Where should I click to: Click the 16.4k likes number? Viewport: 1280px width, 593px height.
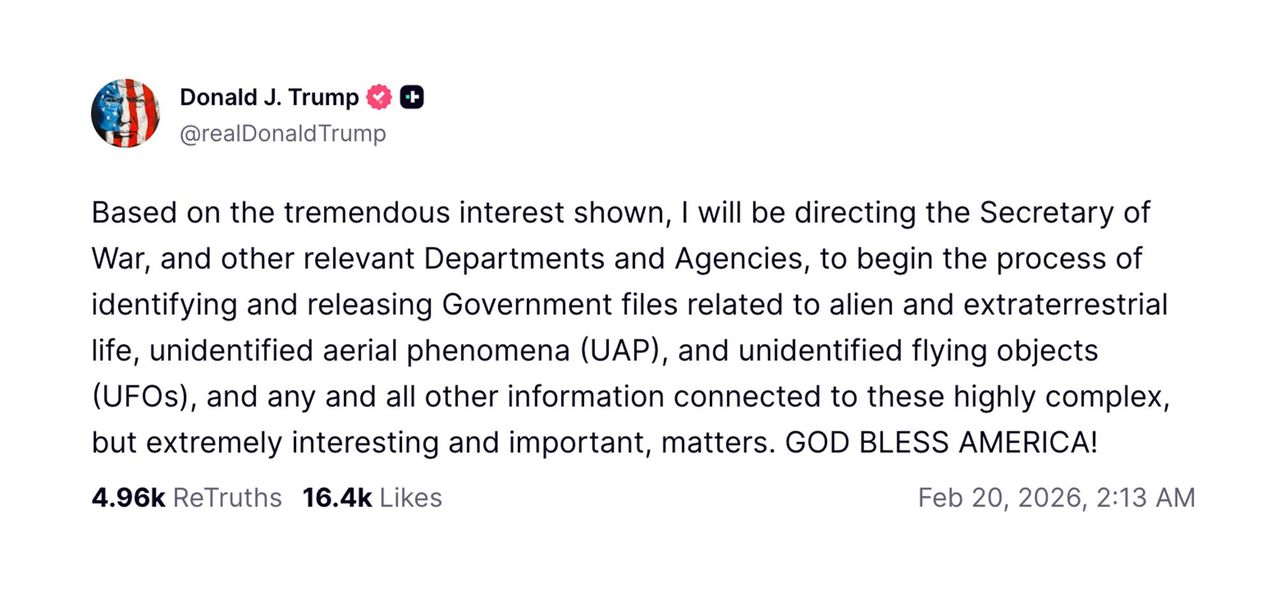337,497
